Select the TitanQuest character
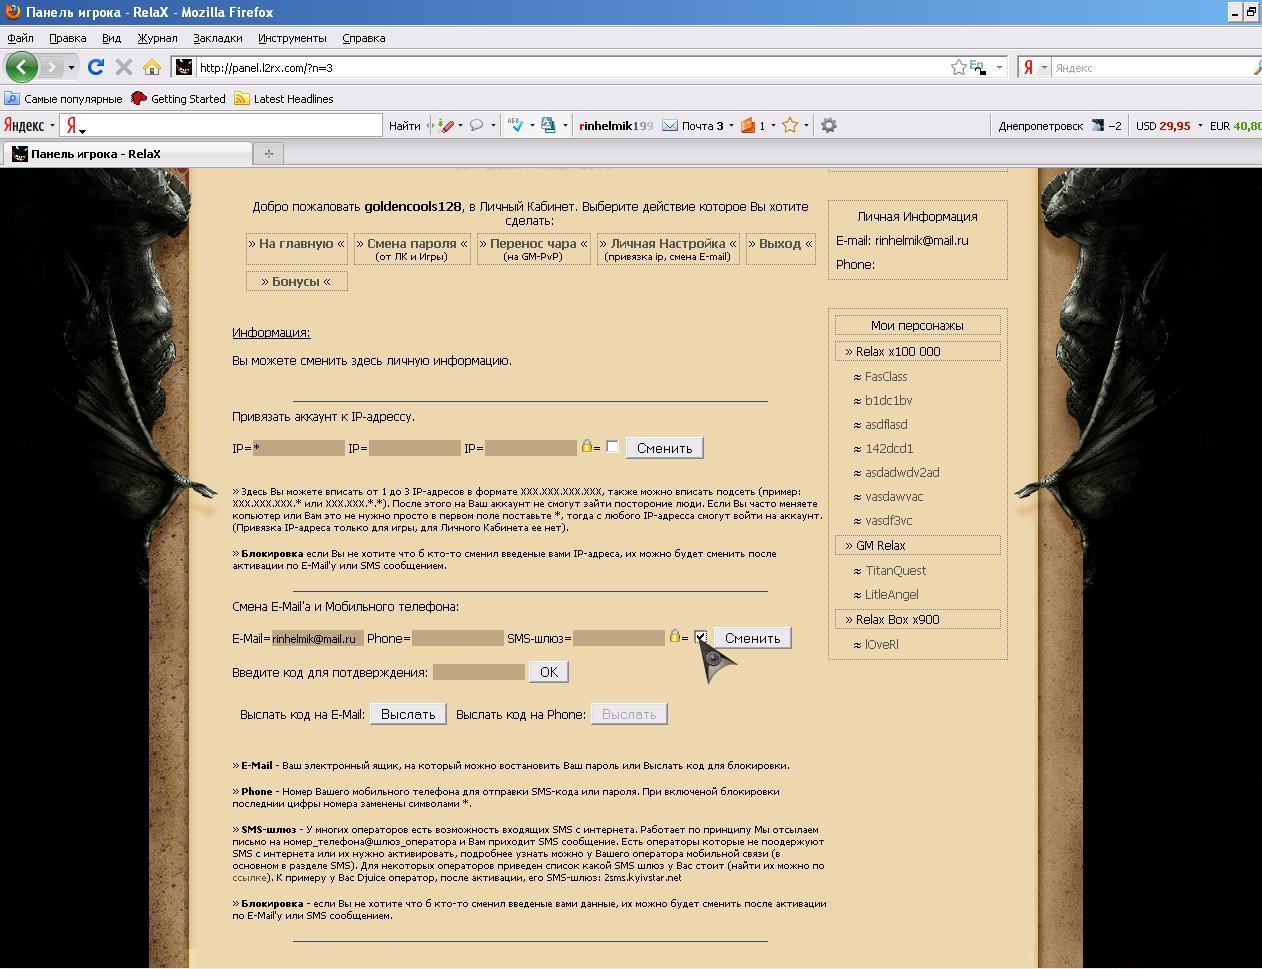Screen dimensions: 1262x969 pyautogui.click(x=895, y=570)
